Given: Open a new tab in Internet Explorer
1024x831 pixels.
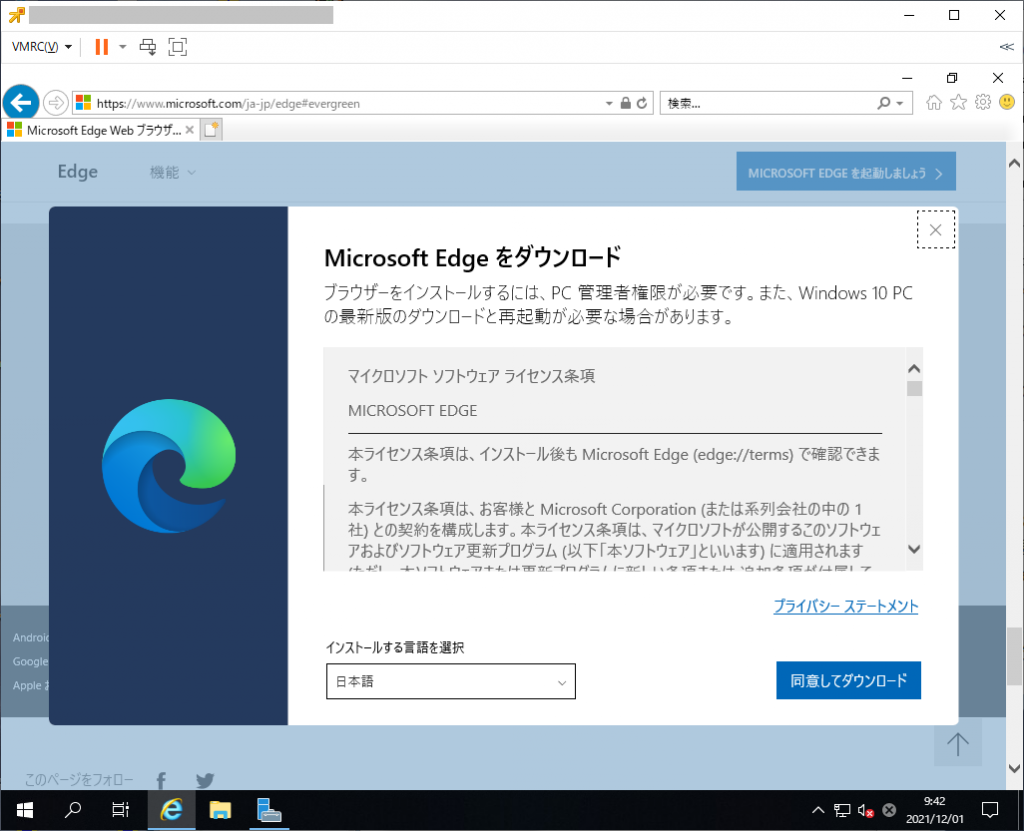Looking at the screenshot, I should tap(211, 130).
